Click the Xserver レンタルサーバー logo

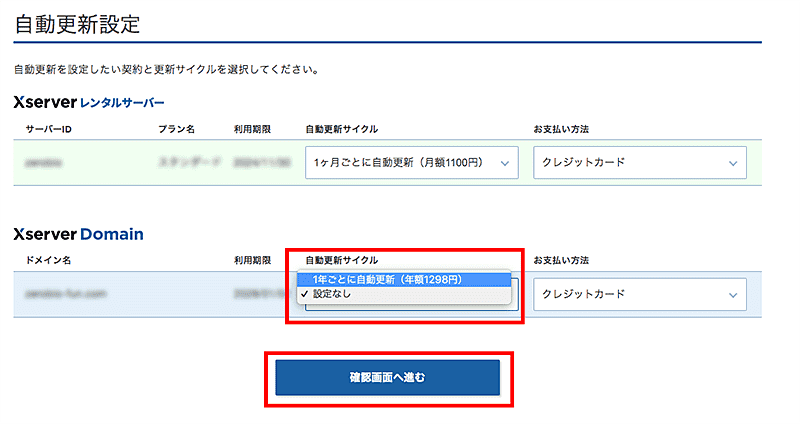pyautogui.click(x=89, y=103)
